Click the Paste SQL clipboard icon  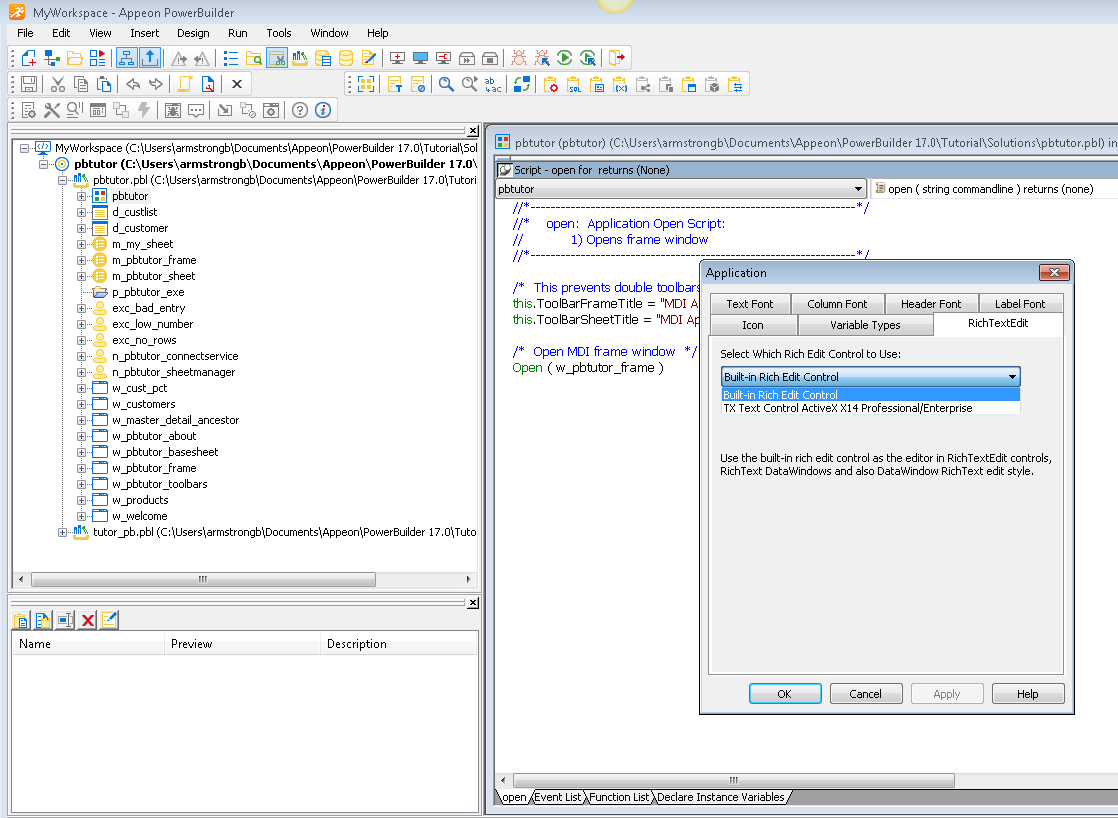tap(574, 84)
